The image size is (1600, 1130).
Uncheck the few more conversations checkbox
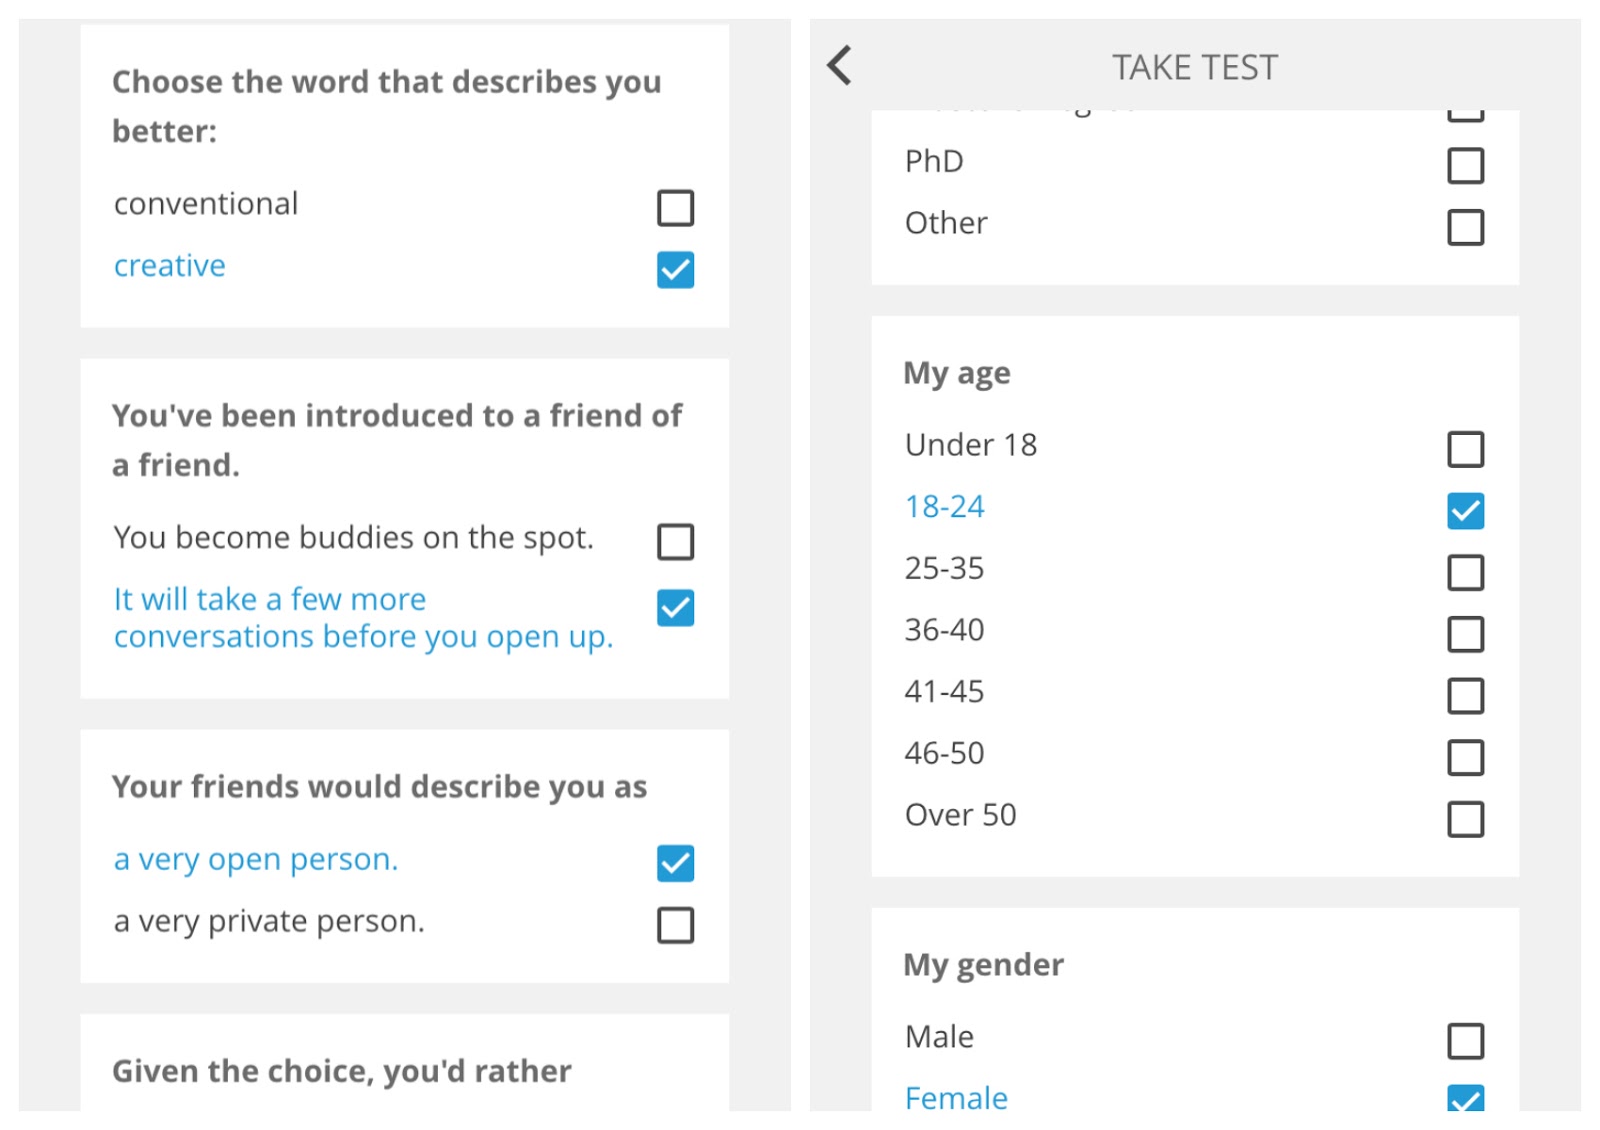[x=675, y=607]
